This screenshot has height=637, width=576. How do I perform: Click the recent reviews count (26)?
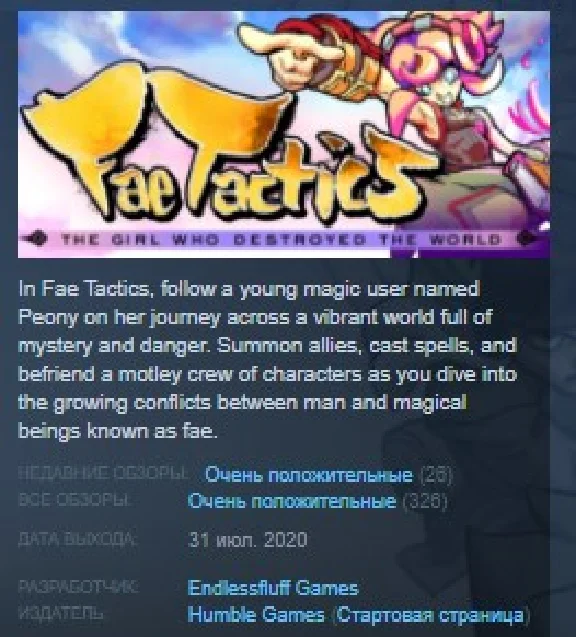click(435, 474)
